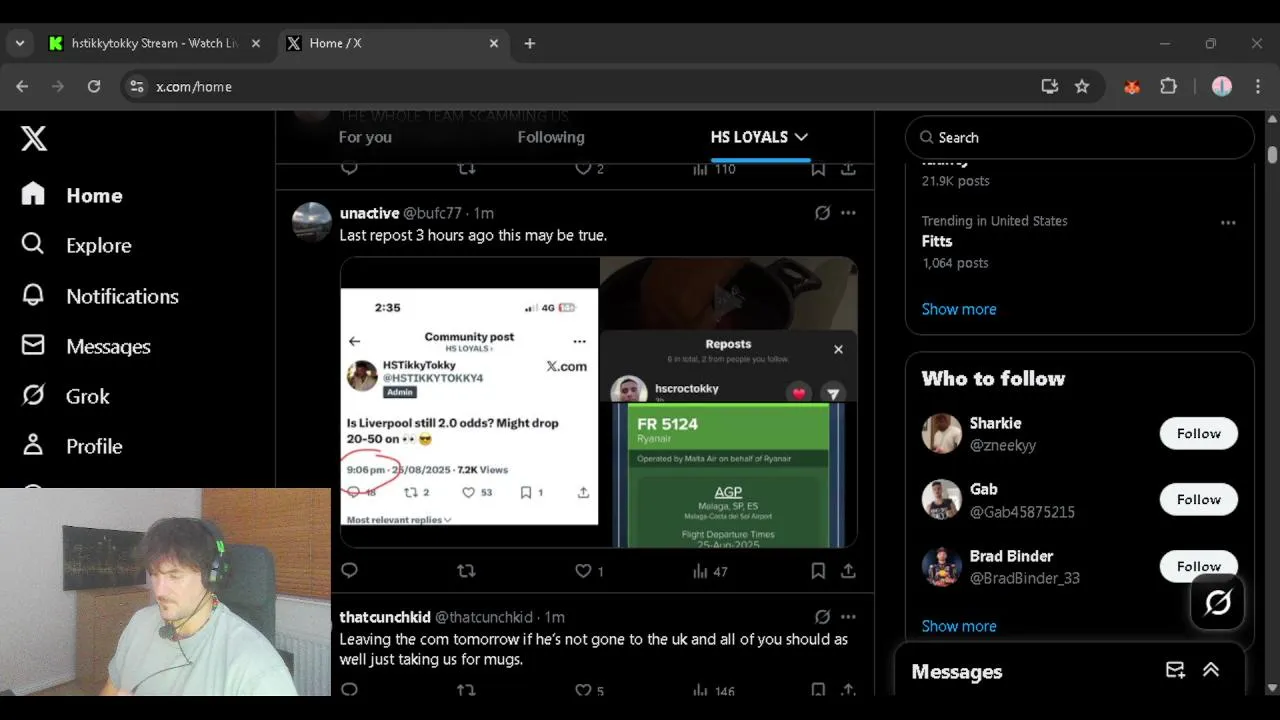Open more options for Fitts trend
Viewport: 1280px width, 720px height.
point(1228,222)
